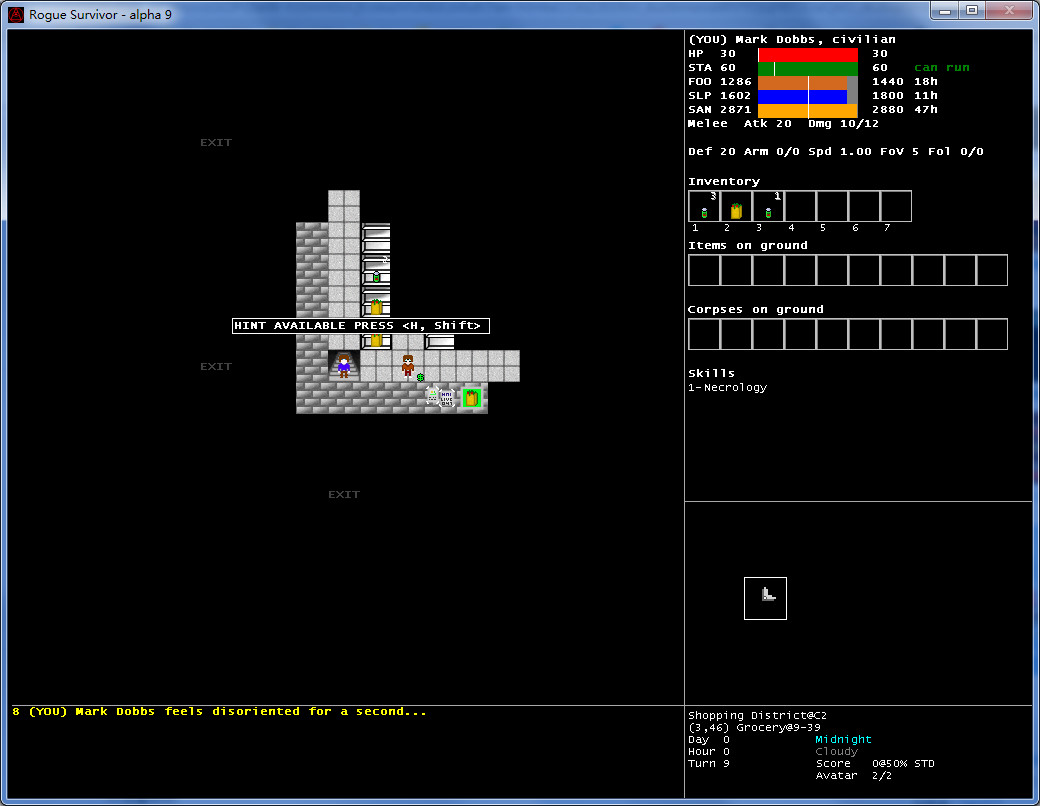
Task: Click the 'Turn 9' counter
Action: click(x=709, y=764)
